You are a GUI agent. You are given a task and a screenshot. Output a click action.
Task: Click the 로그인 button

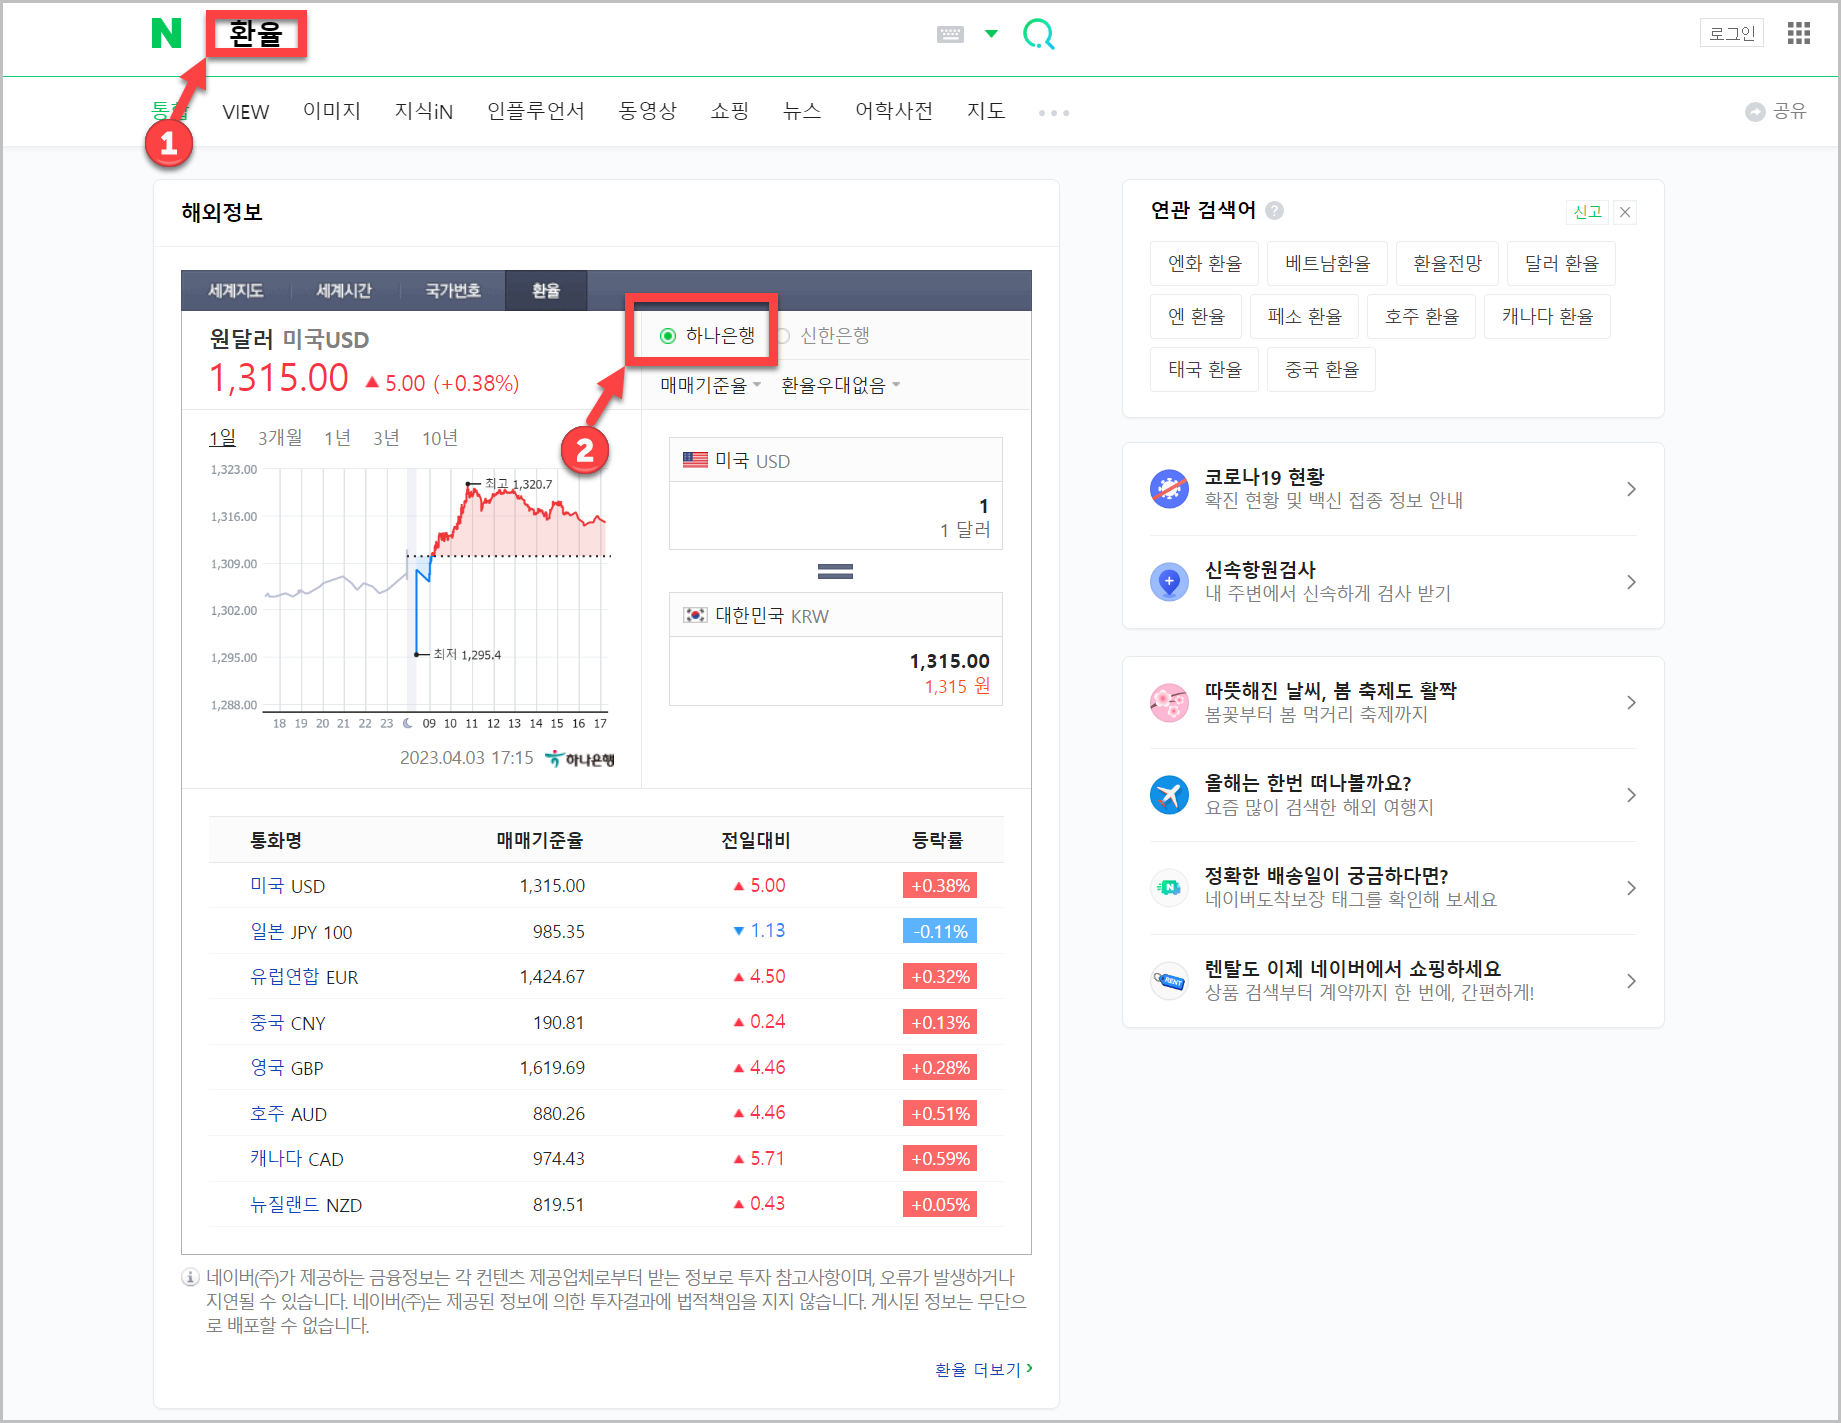click(1732, 33)
